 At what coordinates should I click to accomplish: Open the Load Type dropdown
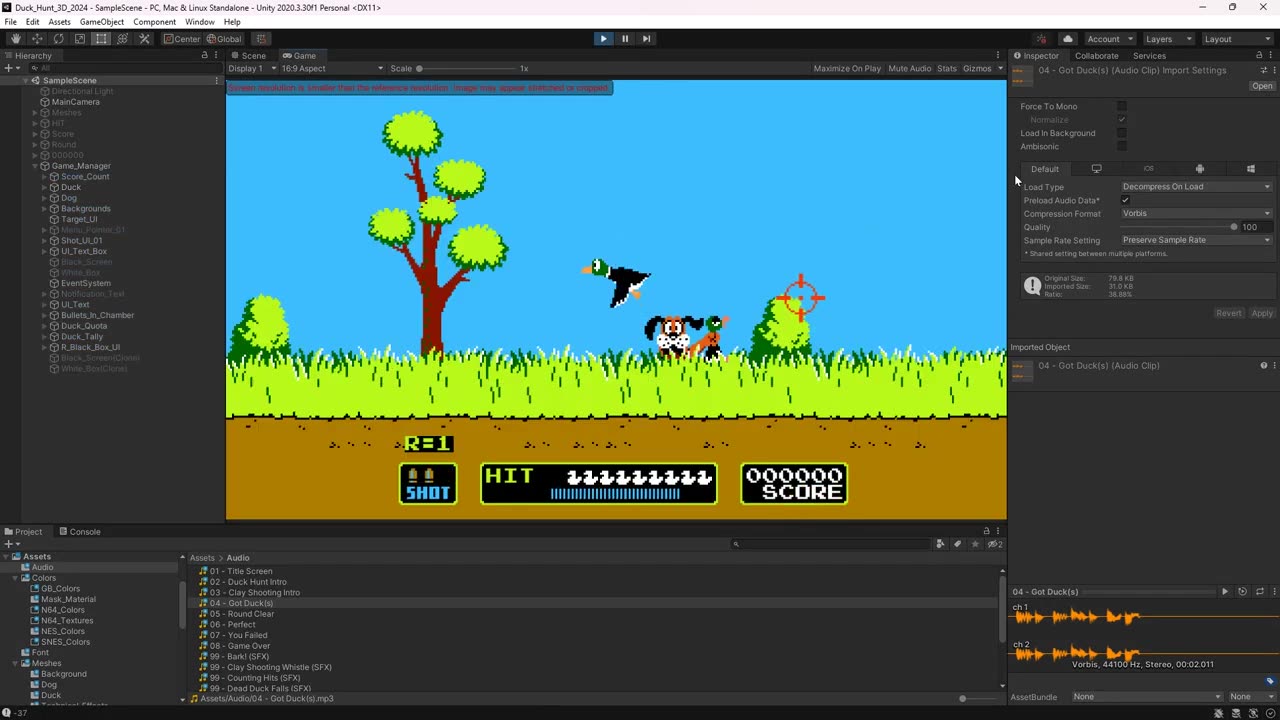point(1197,187)
